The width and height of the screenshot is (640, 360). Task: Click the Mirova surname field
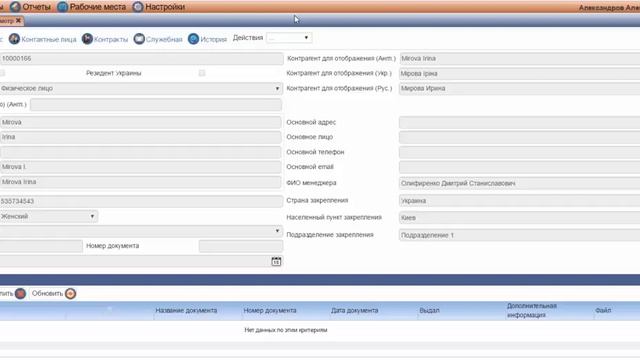[140, 122]
